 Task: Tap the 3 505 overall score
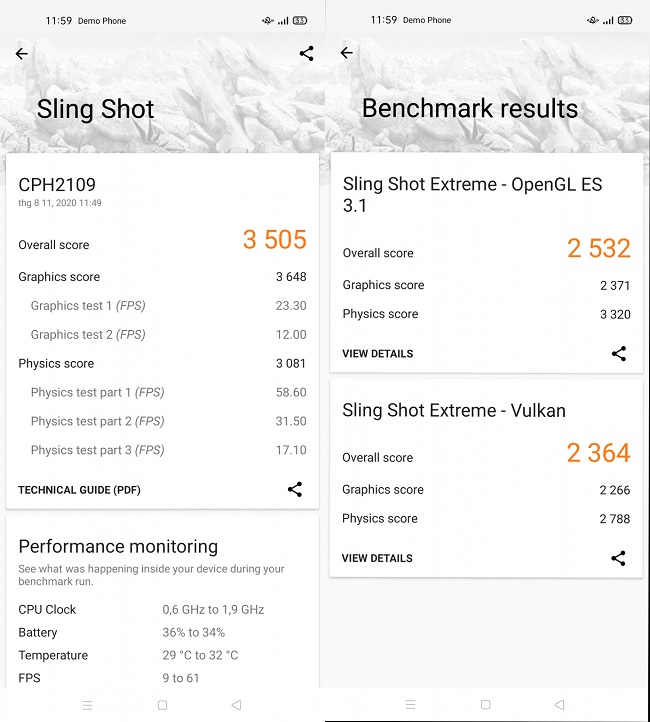pyautogui.click(x=274, y=240)
